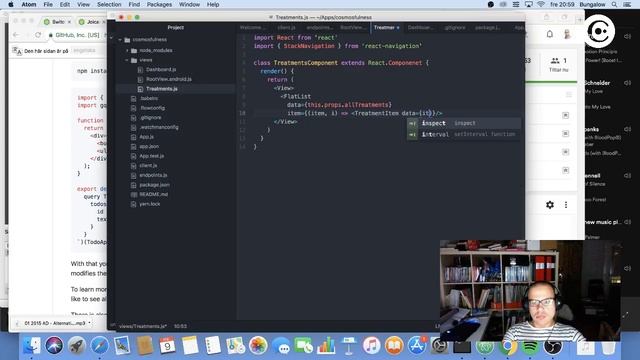This screenshot has height=360, width=640.
Task: Go back in the browser window
Action: click(16, 35)
